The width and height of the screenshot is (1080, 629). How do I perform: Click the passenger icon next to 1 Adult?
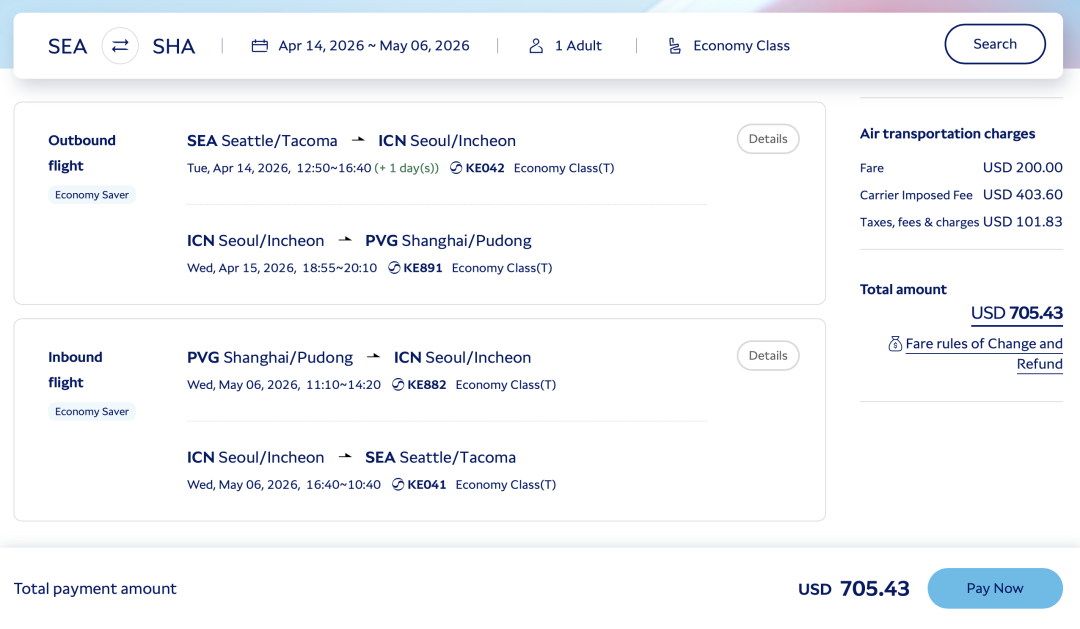536,46
